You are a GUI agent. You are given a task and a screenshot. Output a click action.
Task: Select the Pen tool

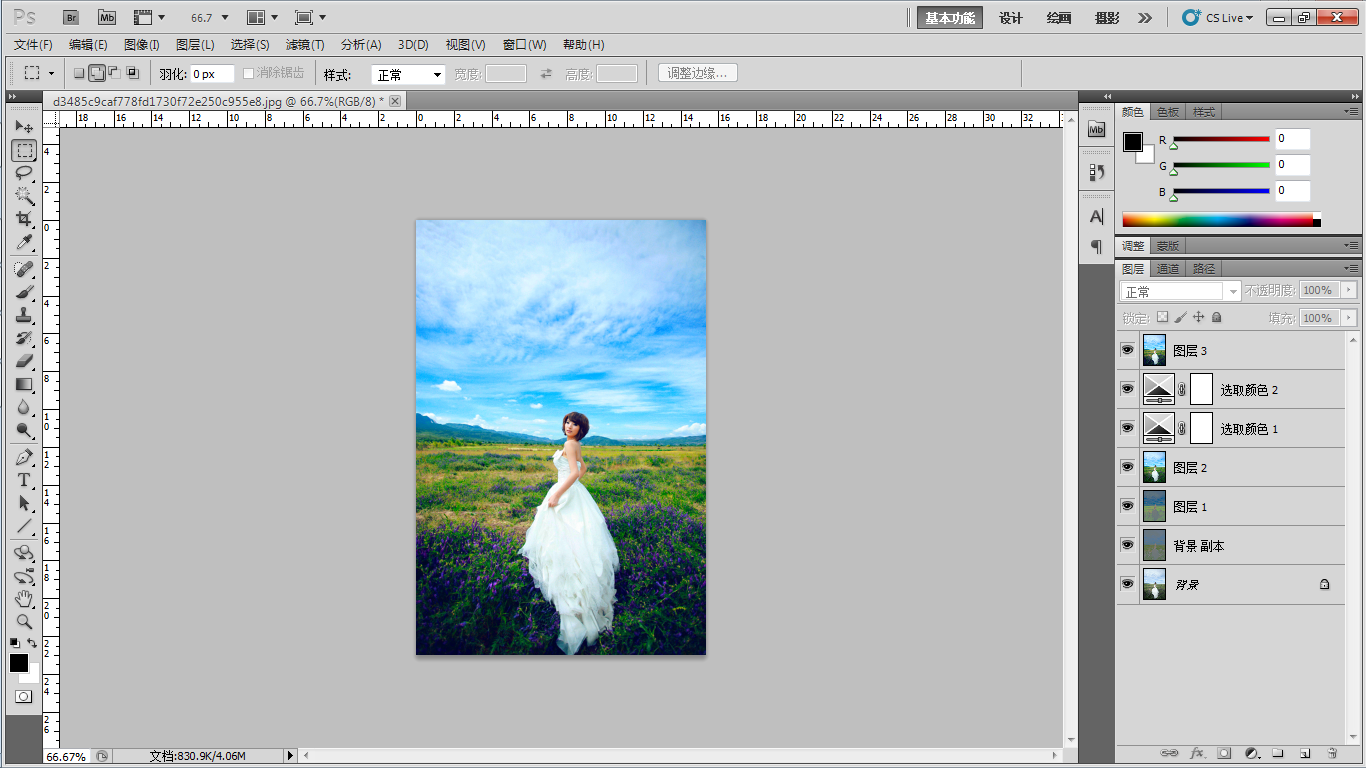coord(24,457)
